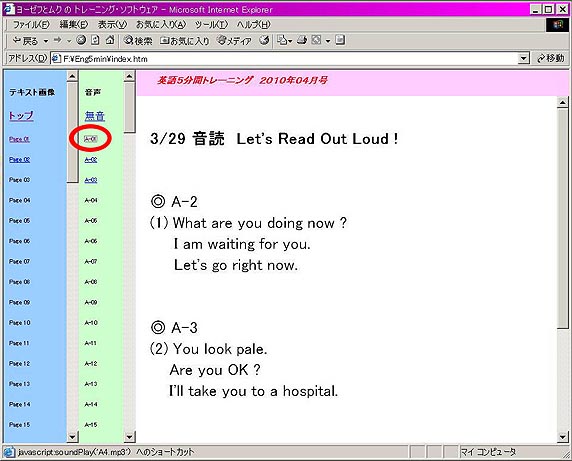Click the Print toolbar icon
This screenshot has height=461, width=572.
coord(302,40)
